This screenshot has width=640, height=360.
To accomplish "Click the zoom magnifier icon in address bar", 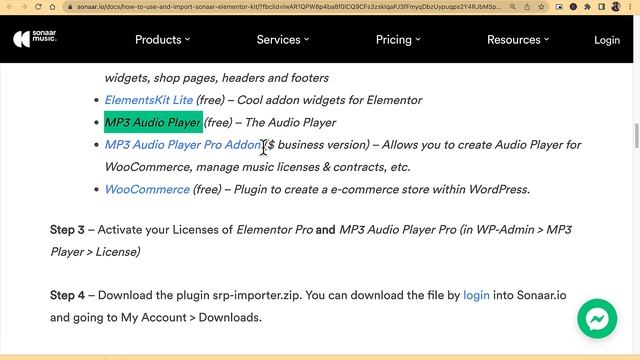I will (513, 7).
